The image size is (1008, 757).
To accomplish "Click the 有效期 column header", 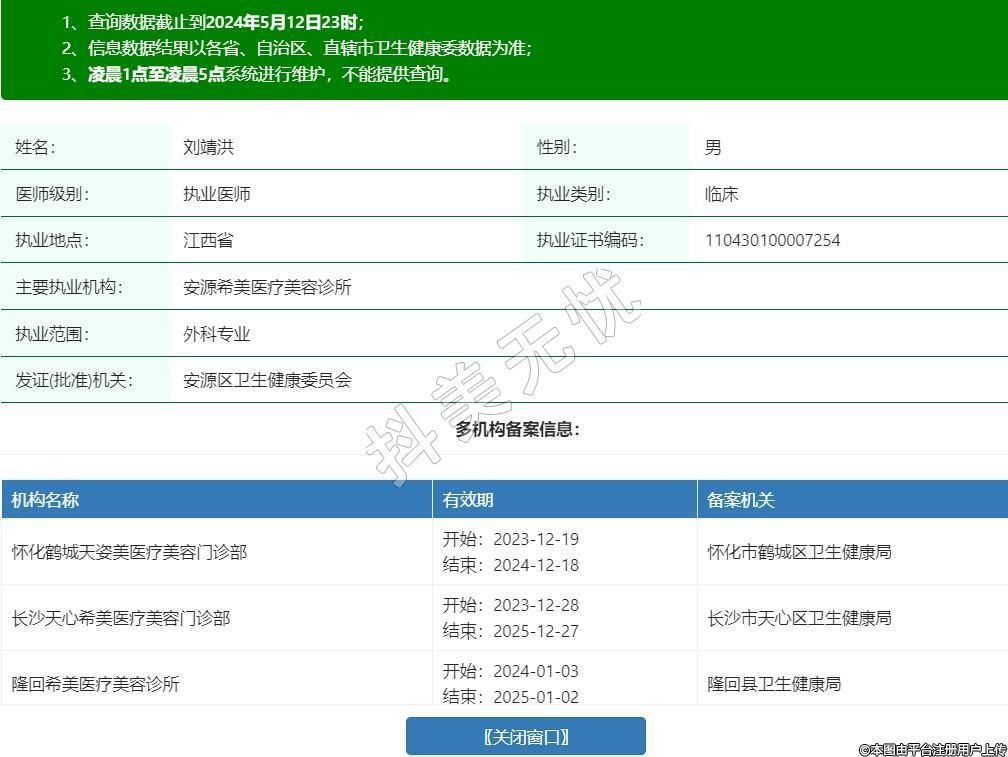I will click(x=468, y=500).
